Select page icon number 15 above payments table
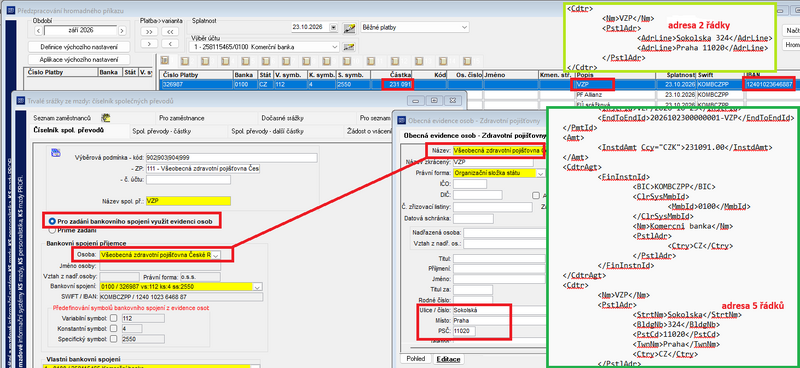The height and width of the screenshot is (368, 800). (x=466, y=61)
